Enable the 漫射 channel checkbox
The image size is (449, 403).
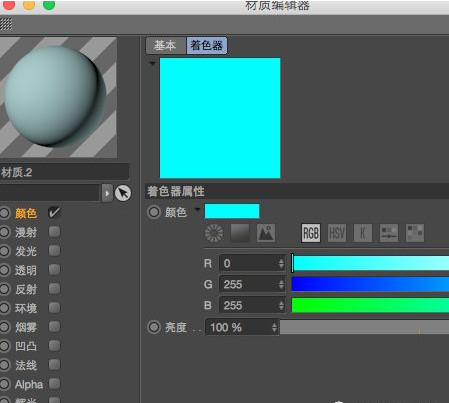[54, 231]
